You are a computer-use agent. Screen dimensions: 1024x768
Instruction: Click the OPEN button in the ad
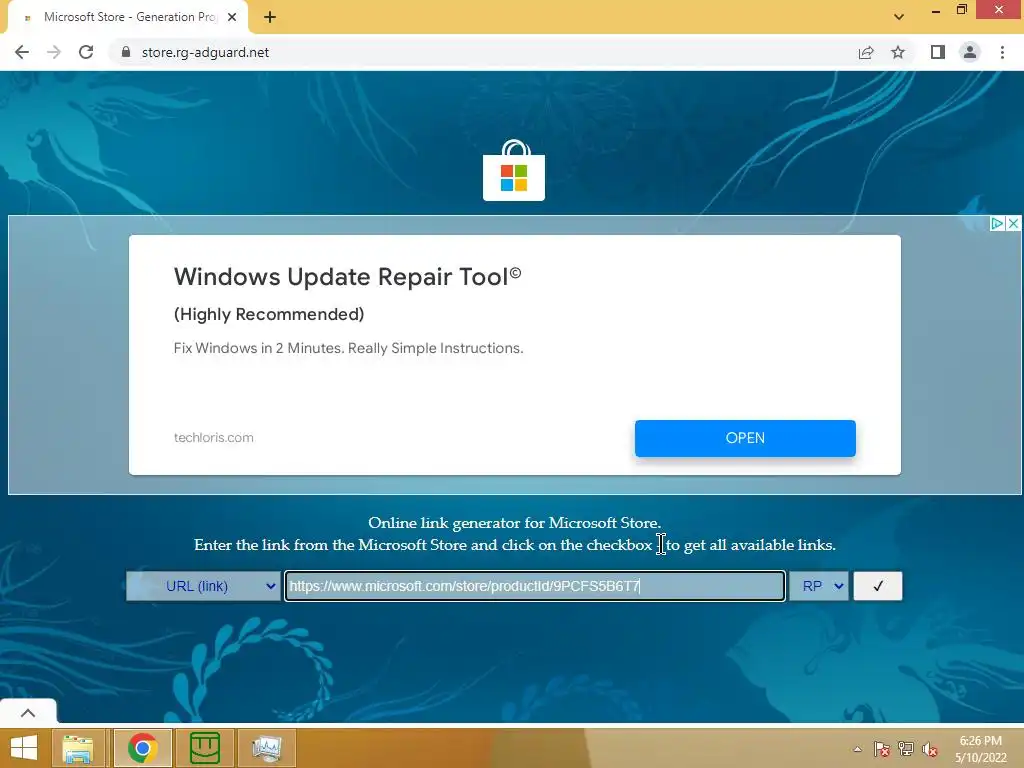pyautogui.click(x=745, y=438)
